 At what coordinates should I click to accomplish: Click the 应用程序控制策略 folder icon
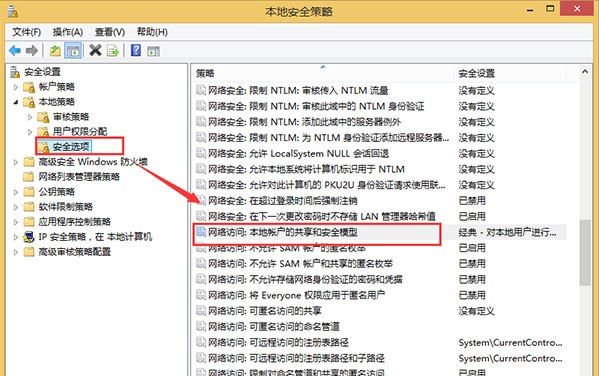pyautogui.click(x=29, y=222)
